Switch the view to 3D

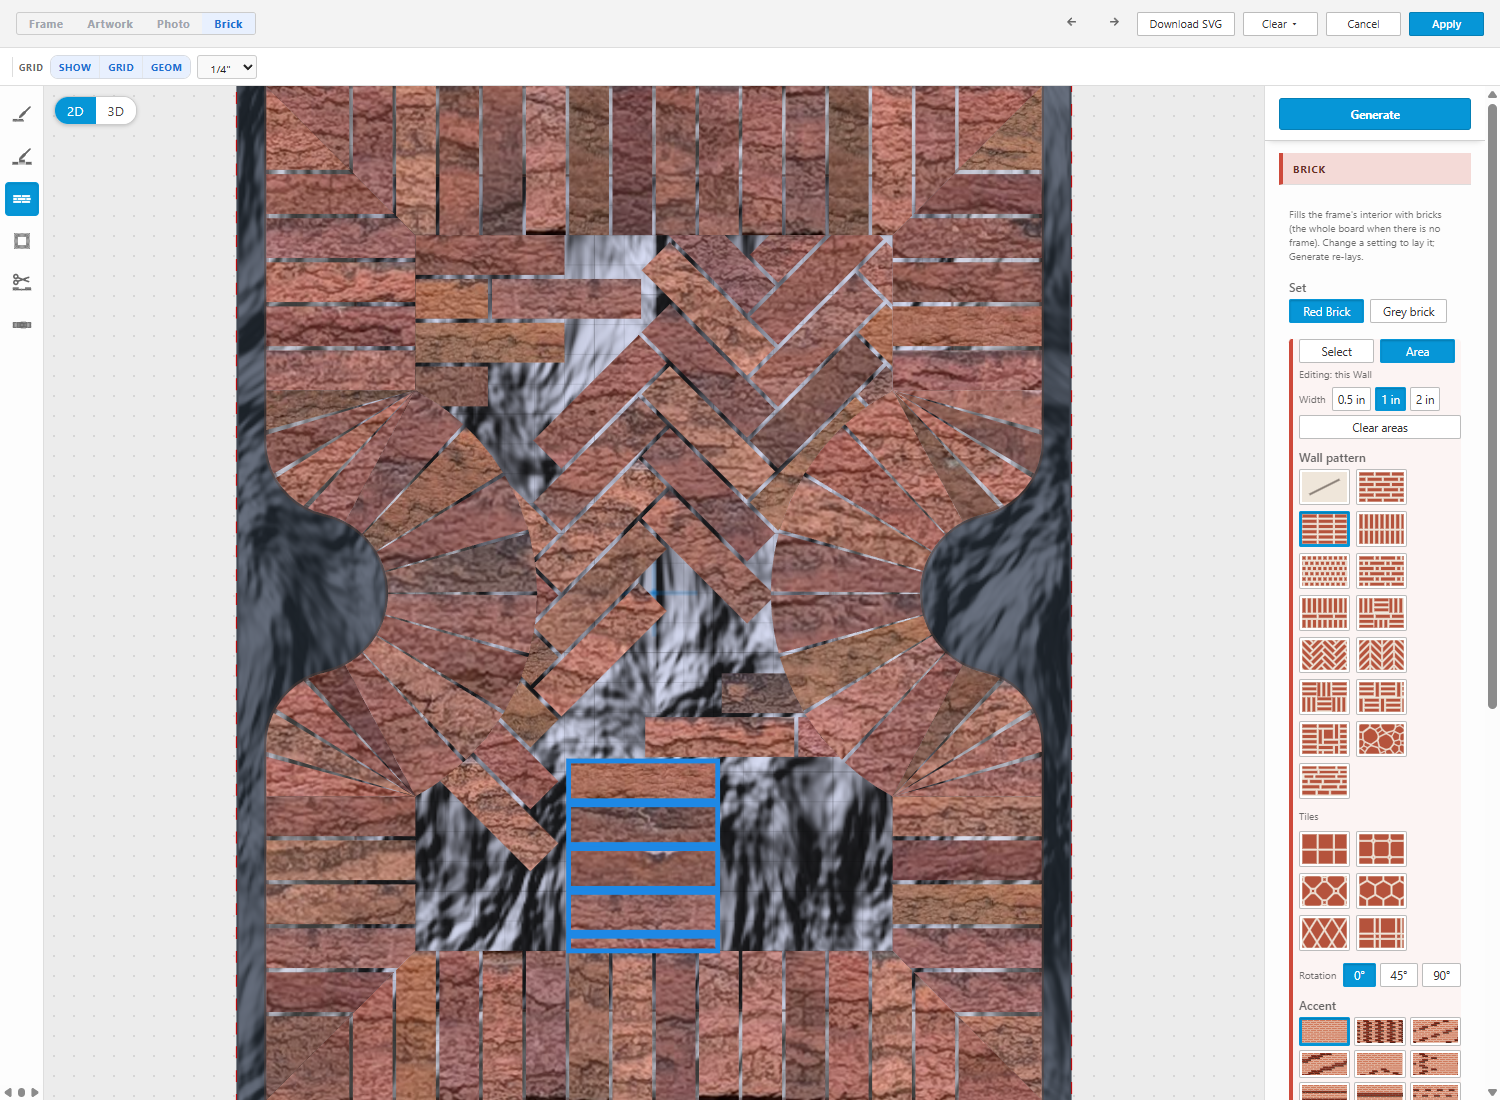[116, 111]
